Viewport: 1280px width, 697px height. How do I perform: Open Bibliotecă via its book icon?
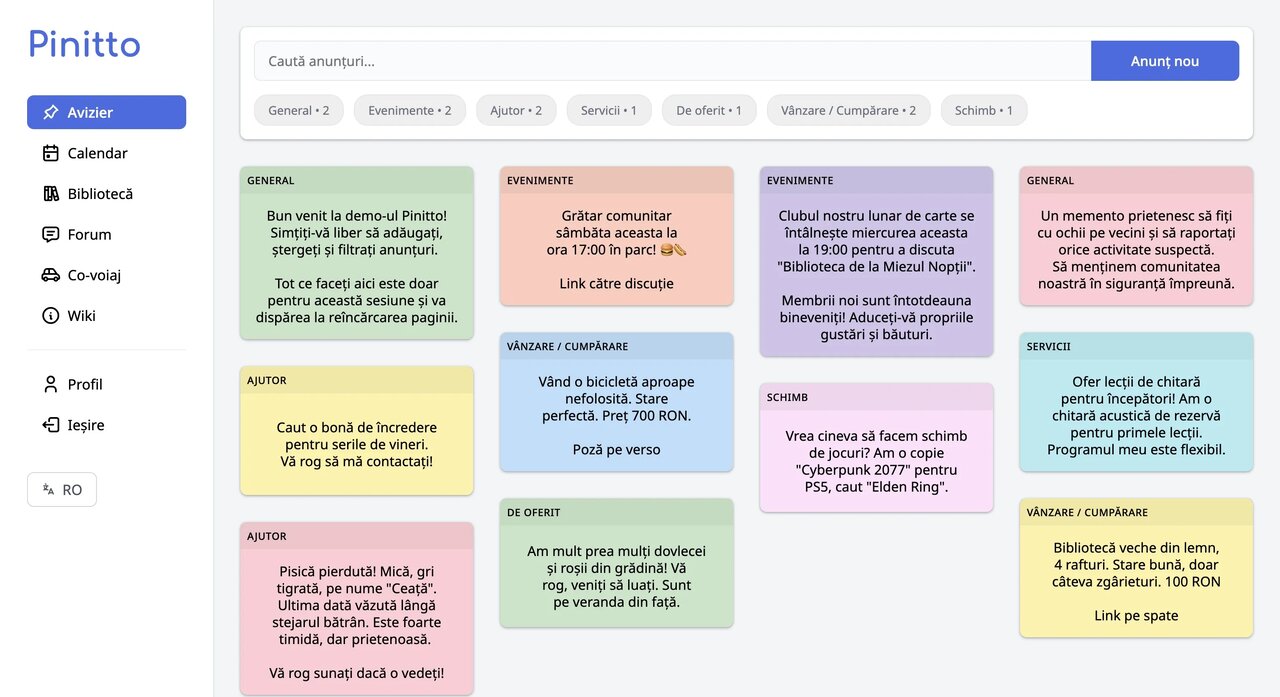[50, 193]
